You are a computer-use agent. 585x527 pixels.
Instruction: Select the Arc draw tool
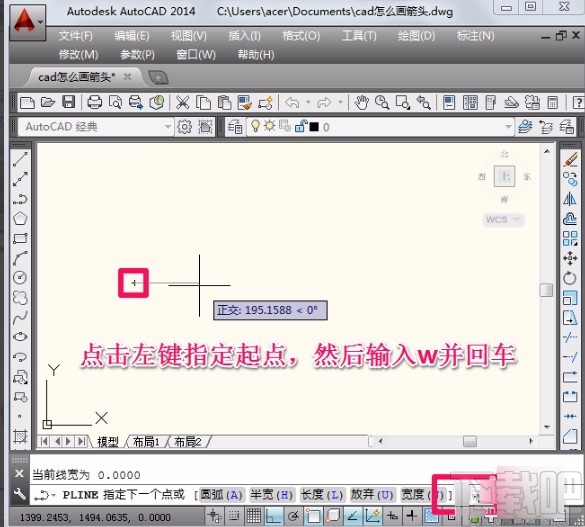[20, 258]
